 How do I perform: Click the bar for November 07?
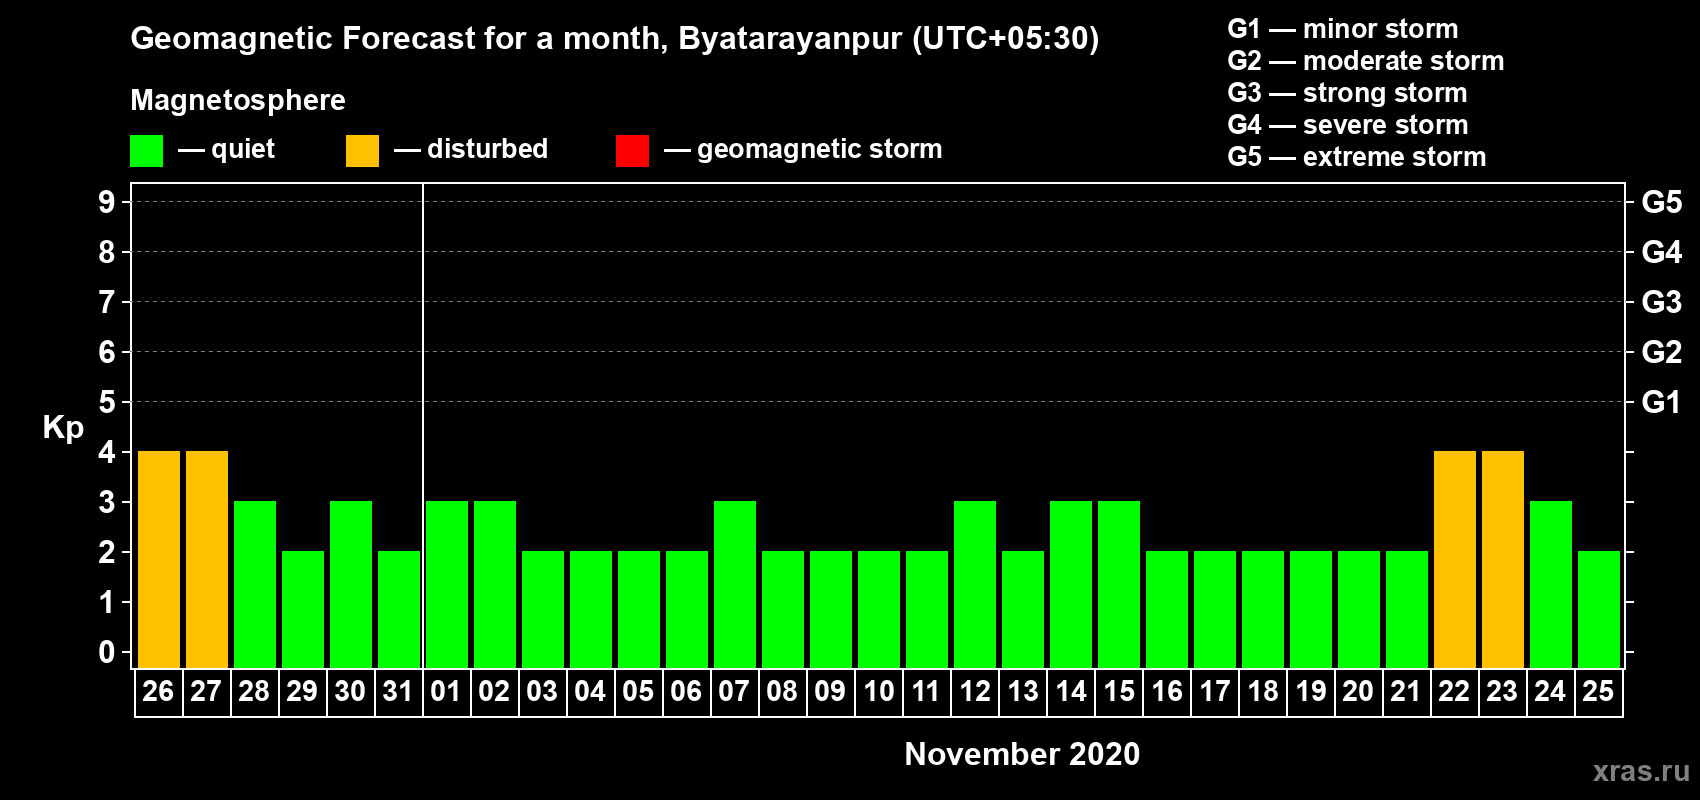[735, 584]
